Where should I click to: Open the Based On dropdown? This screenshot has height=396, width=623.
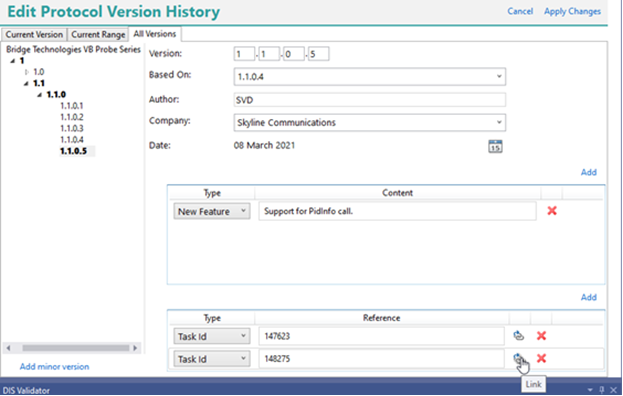[499, 76]
